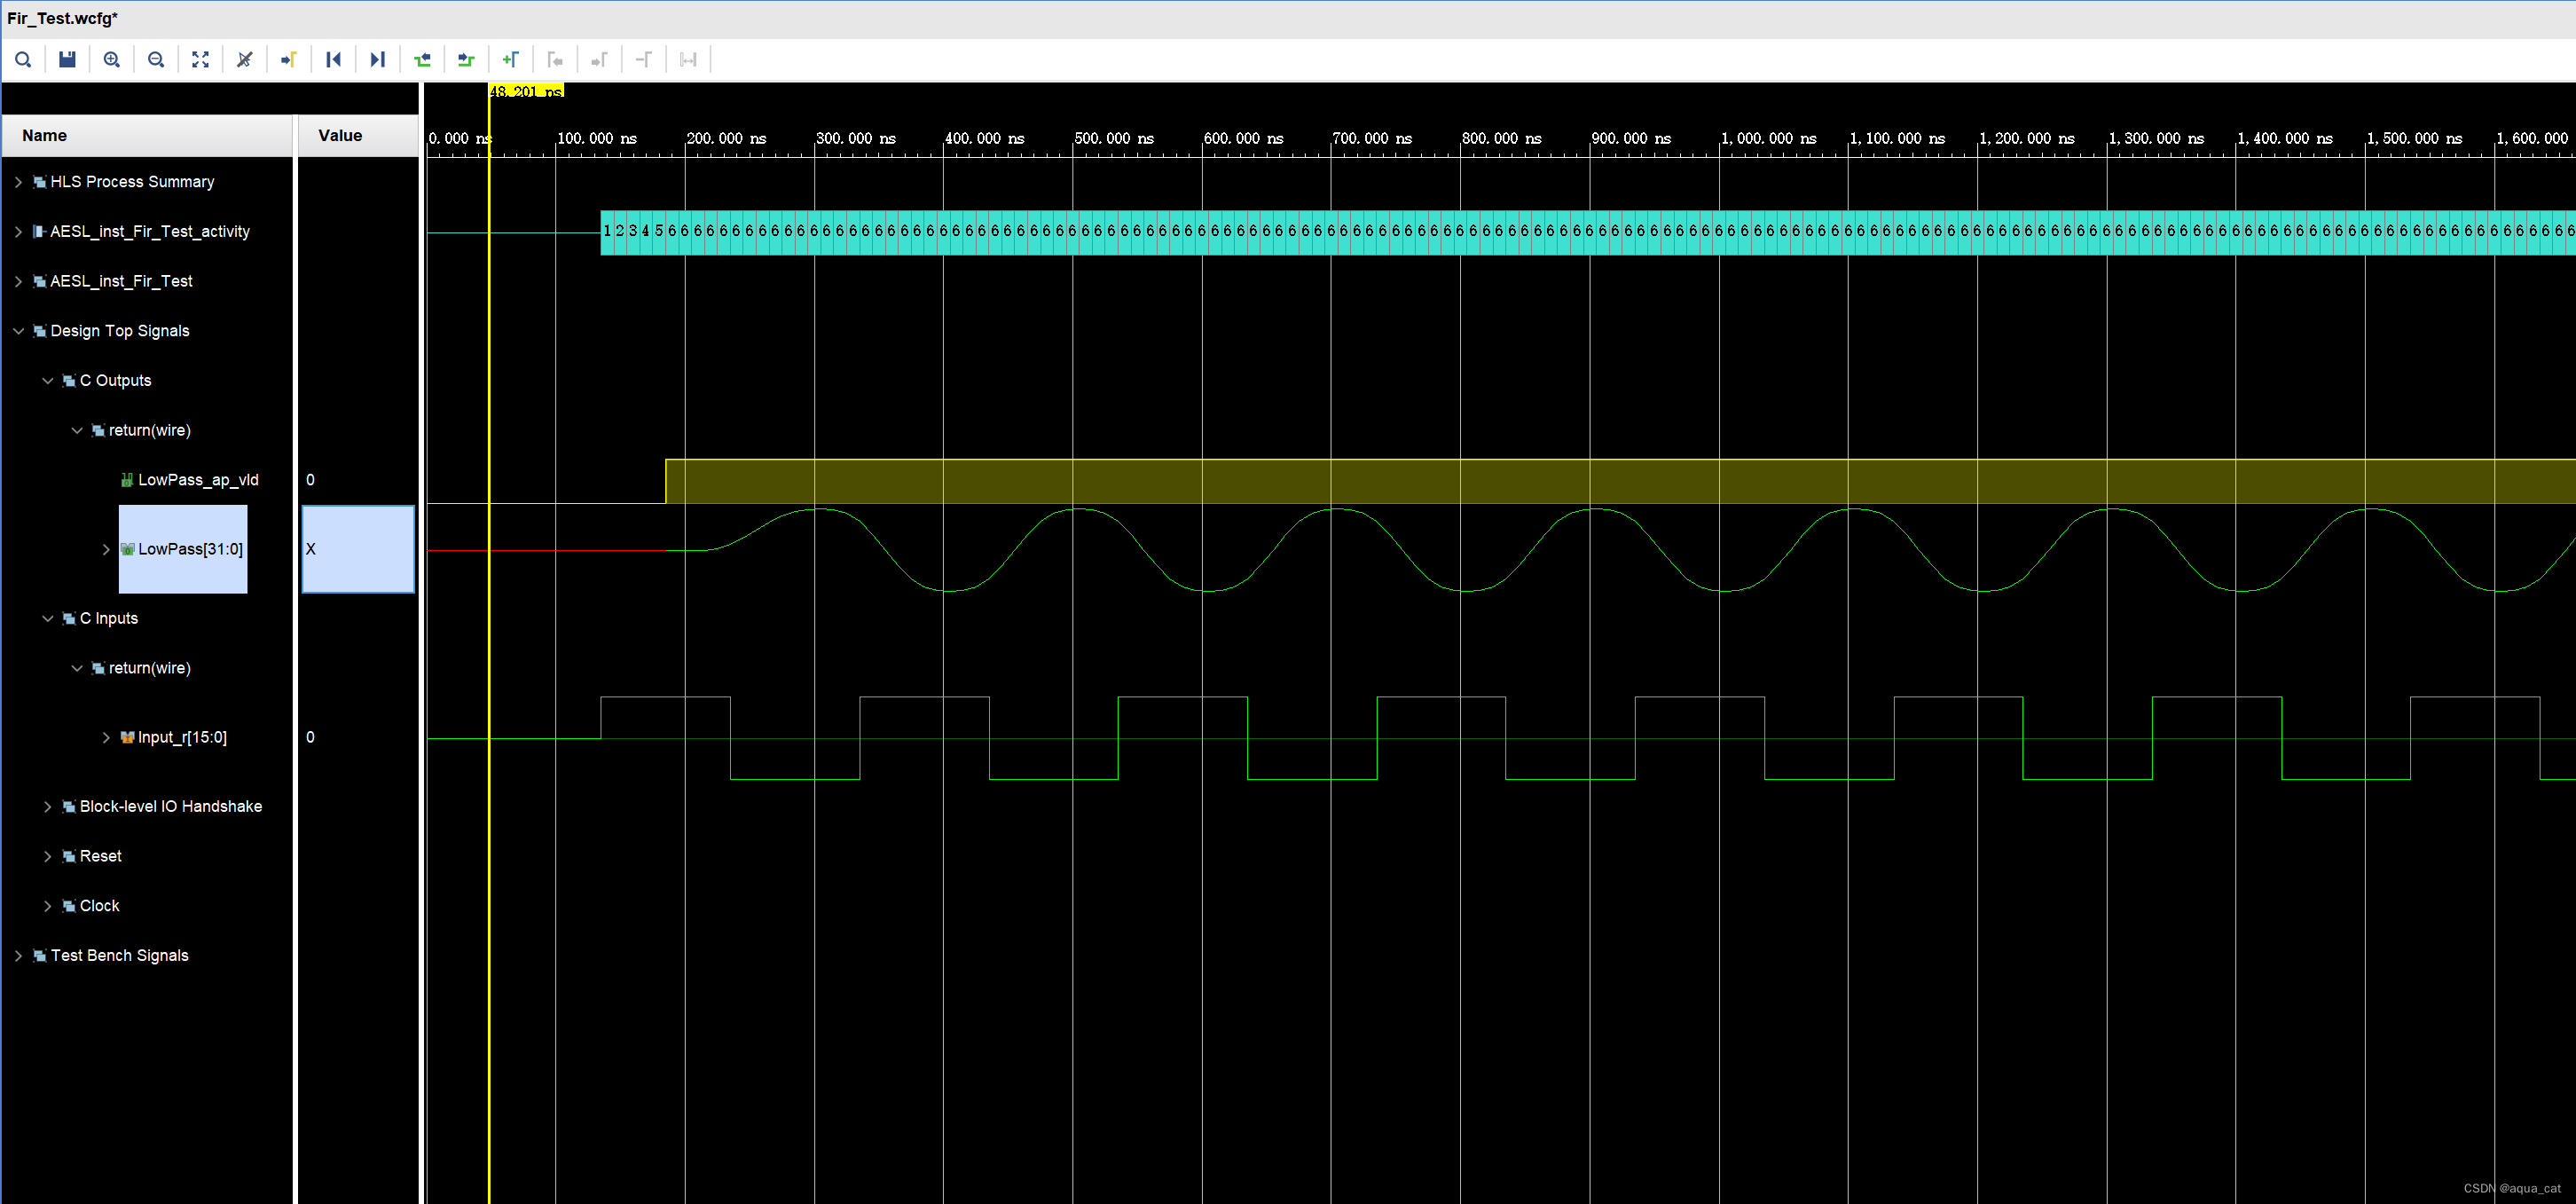Click the yellow cursor time flag
This screenshot has height=1204, width=2576.
(x=526, y=91)
